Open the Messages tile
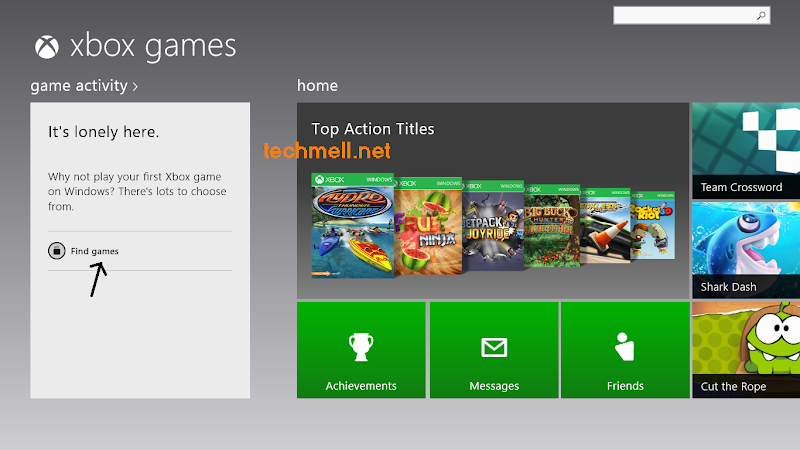The height and width of the screenshot is (450, 800). click(x=494, y=350)
